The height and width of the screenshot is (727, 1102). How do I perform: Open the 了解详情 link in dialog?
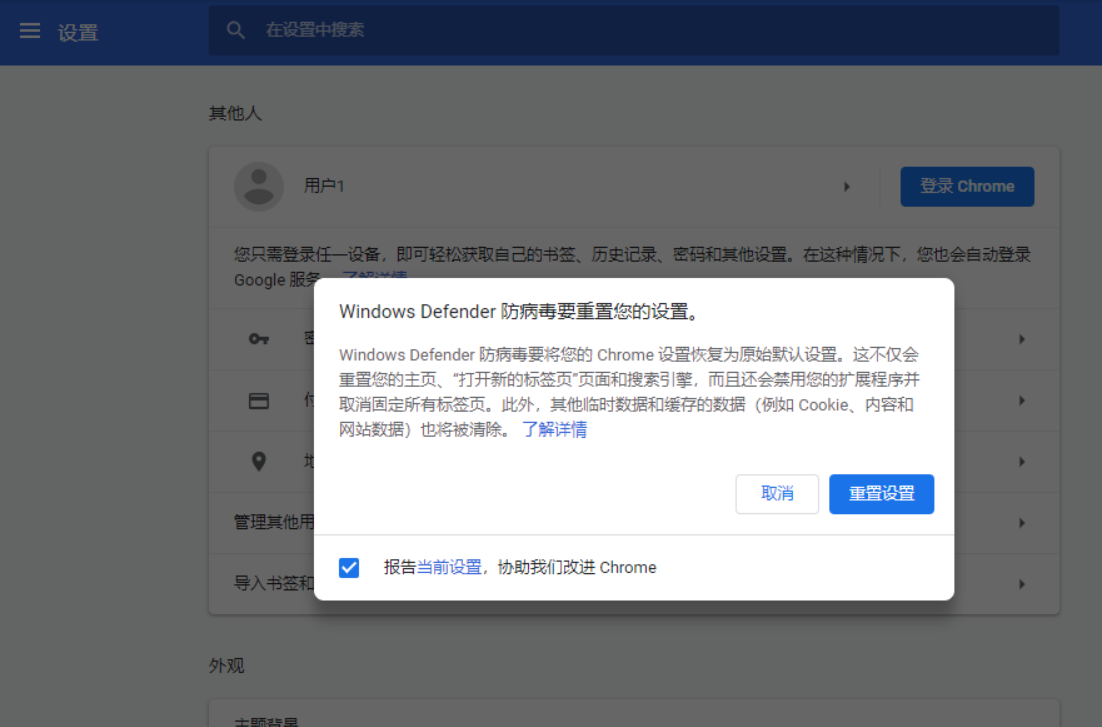point(555,430)
